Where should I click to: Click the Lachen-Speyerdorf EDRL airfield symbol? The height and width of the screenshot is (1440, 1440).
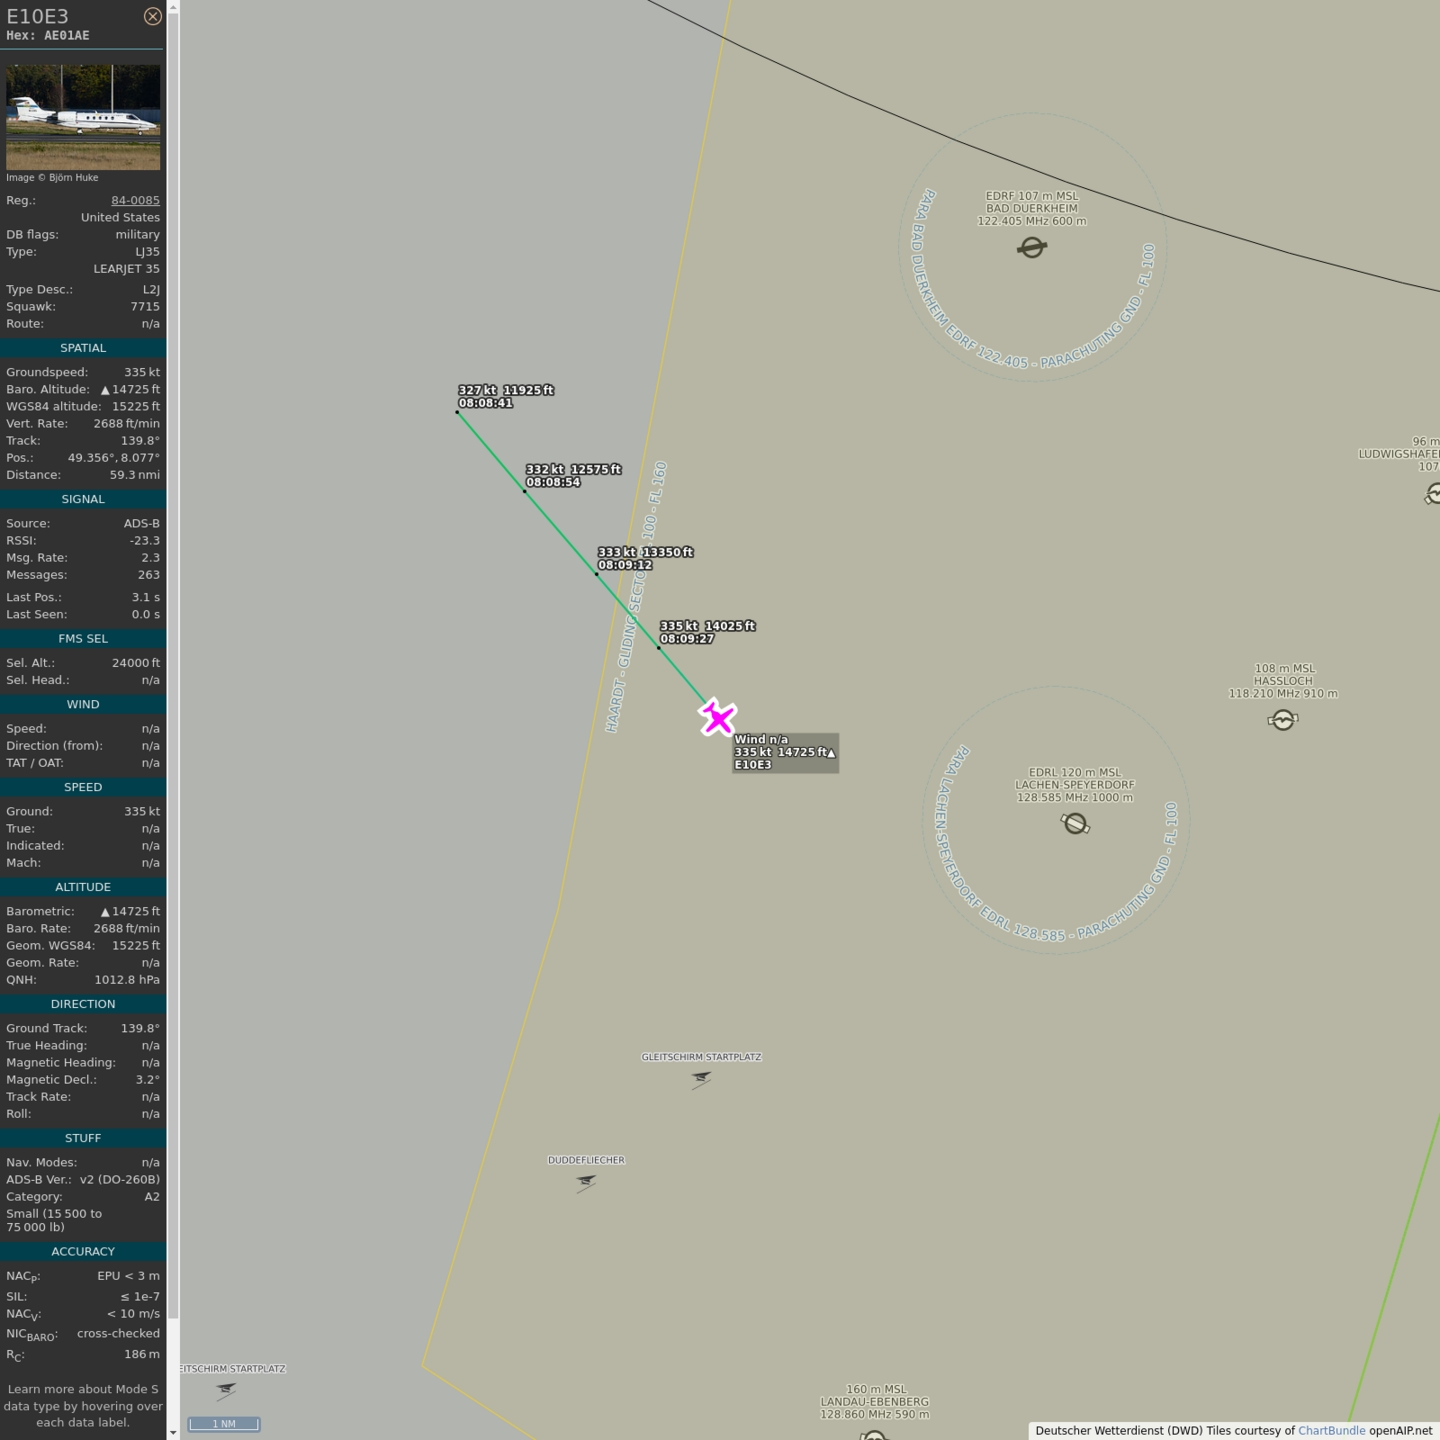tap(1075, 823)
